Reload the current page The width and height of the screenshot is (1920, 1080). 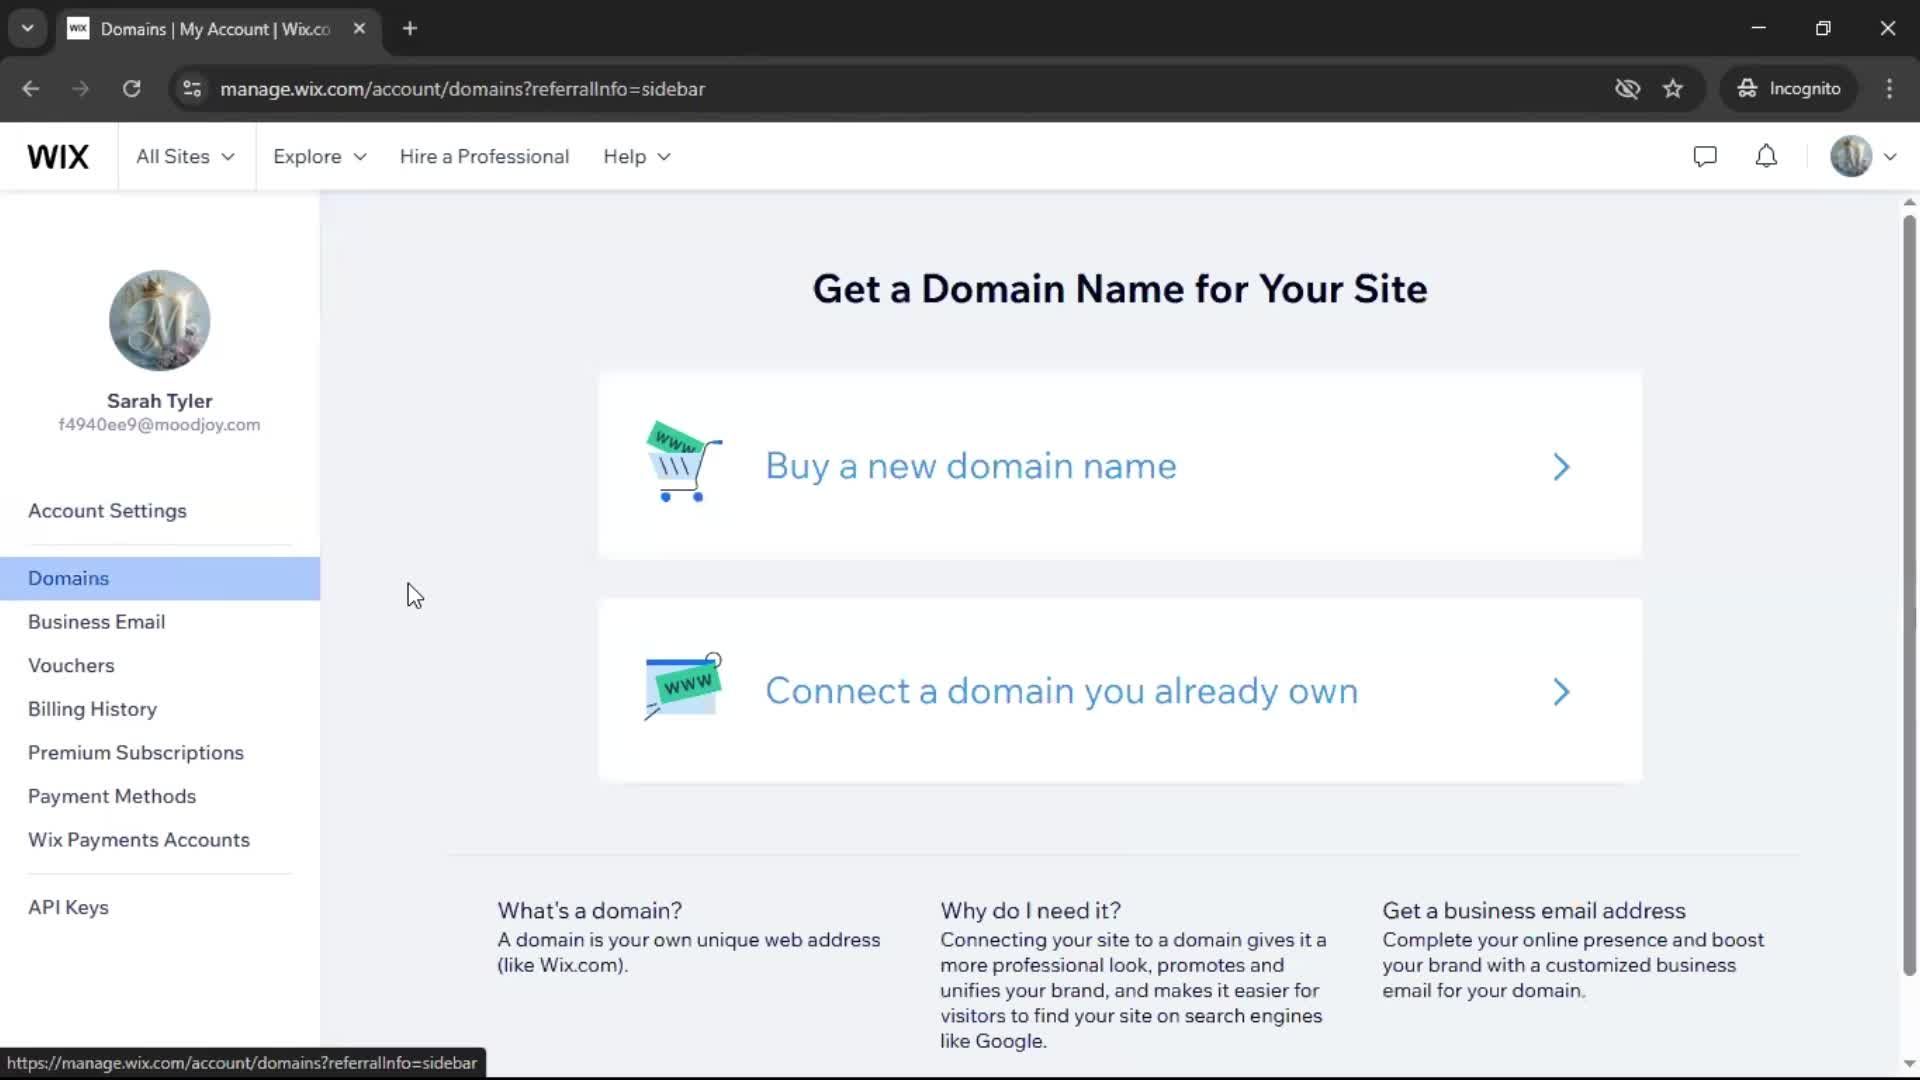pyautogui.click(x=131, y=89)
